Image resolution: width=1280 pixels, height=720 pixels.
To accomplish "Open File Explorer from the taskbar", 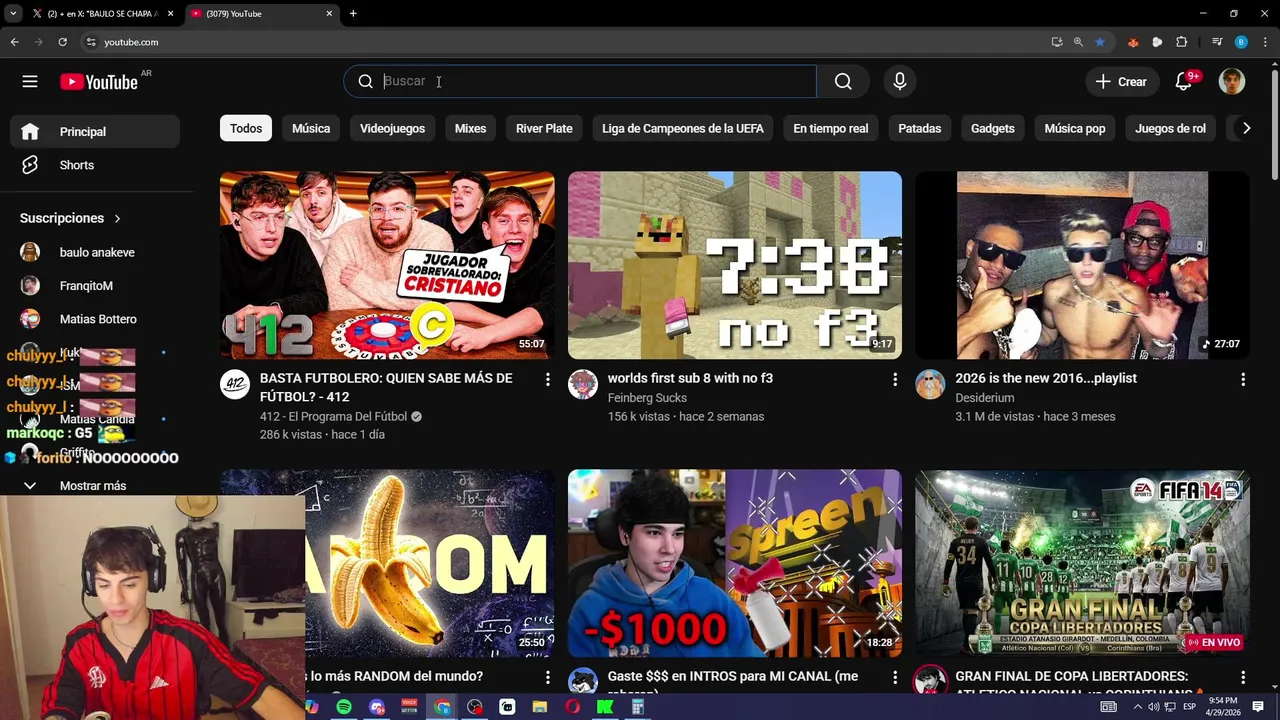I will point(540,707).
